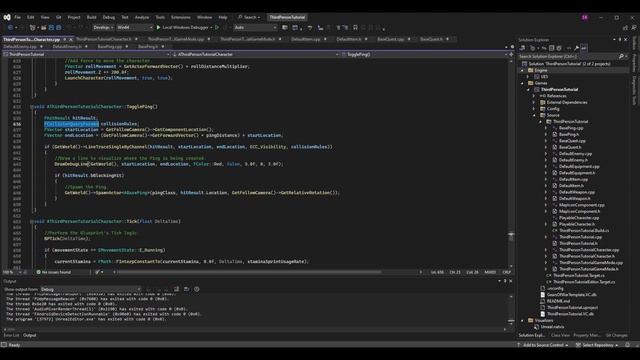The width and height of the screenshot is (640, 360).
Task: Open the Help menu
Action: tap(223, 17)
